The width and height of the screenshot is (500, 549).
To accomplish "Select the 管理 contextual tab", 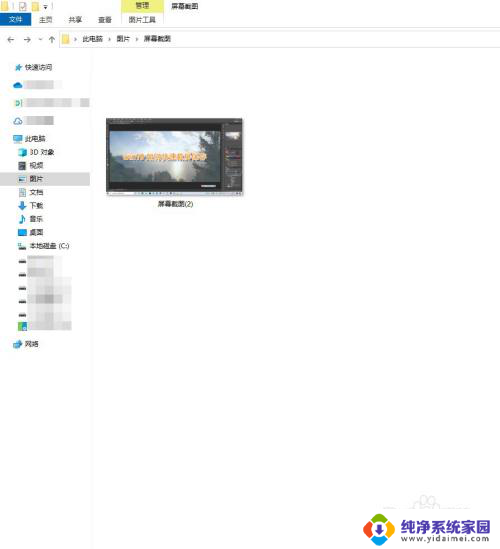I will coord(142,6).
